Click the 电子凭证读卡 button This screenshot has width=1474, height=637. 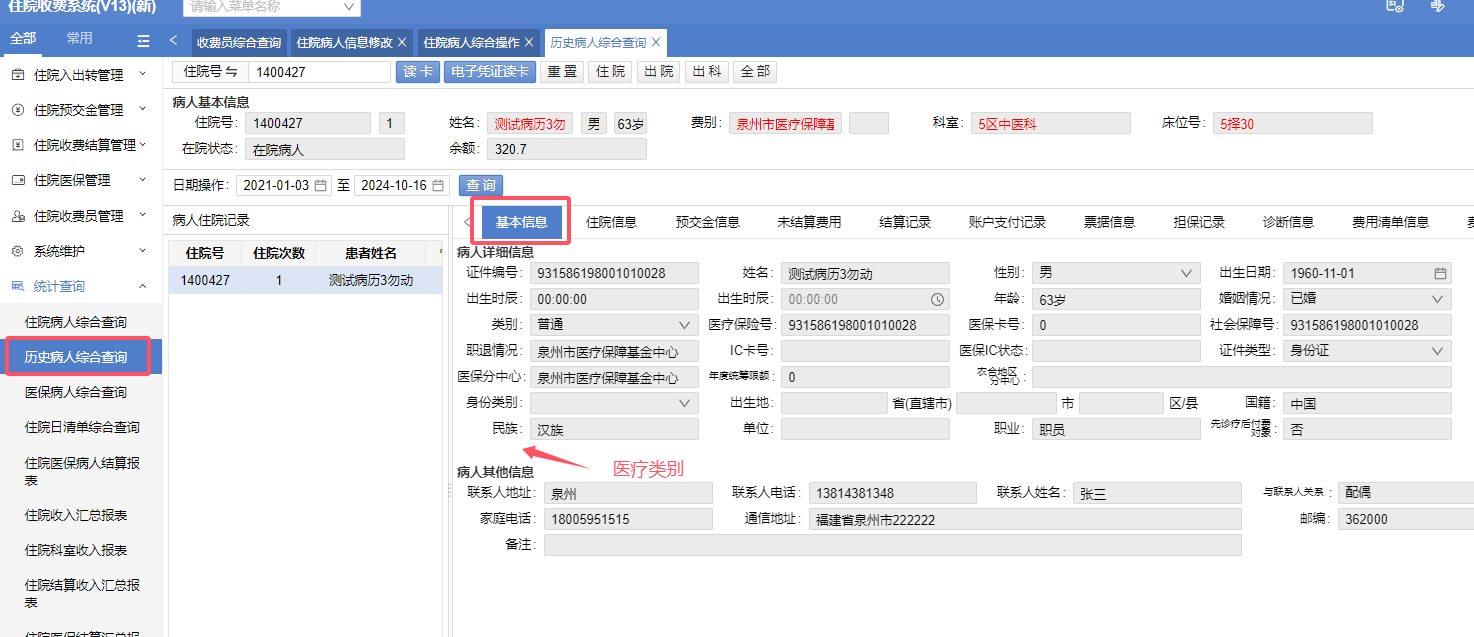490,72
